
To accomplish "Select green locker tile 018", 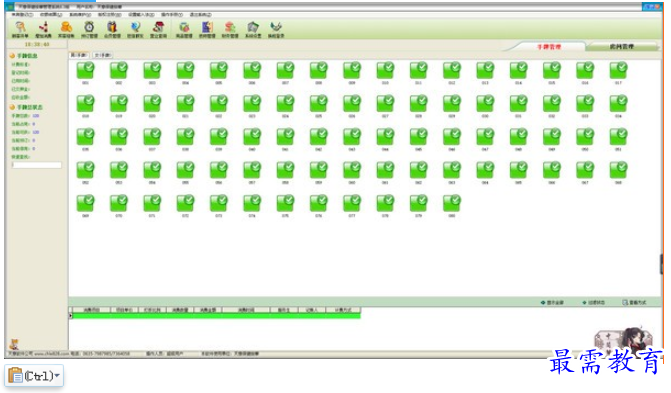I will [x=86, y=104].
